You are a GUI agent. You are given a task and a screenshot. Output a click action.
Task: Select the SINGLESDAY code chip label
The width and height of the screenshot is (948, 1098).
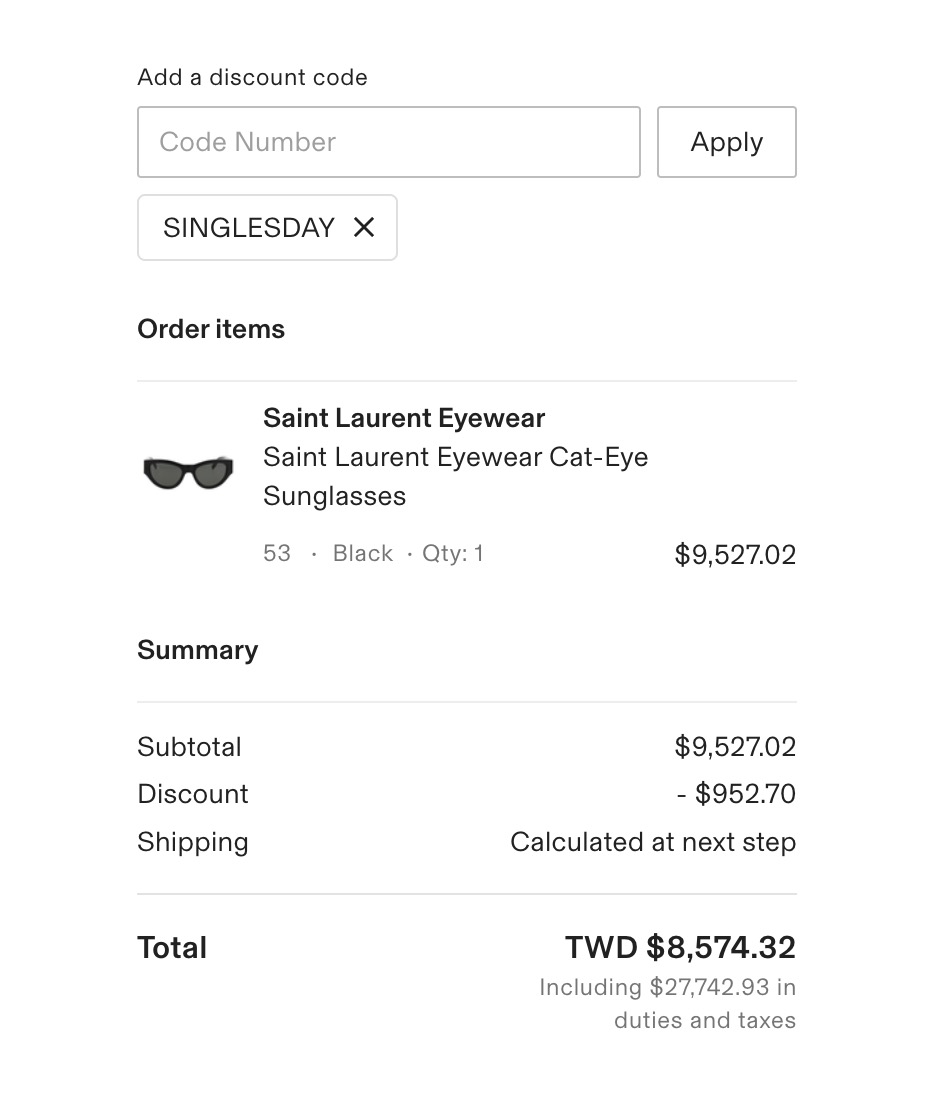[x=248, y=228]
